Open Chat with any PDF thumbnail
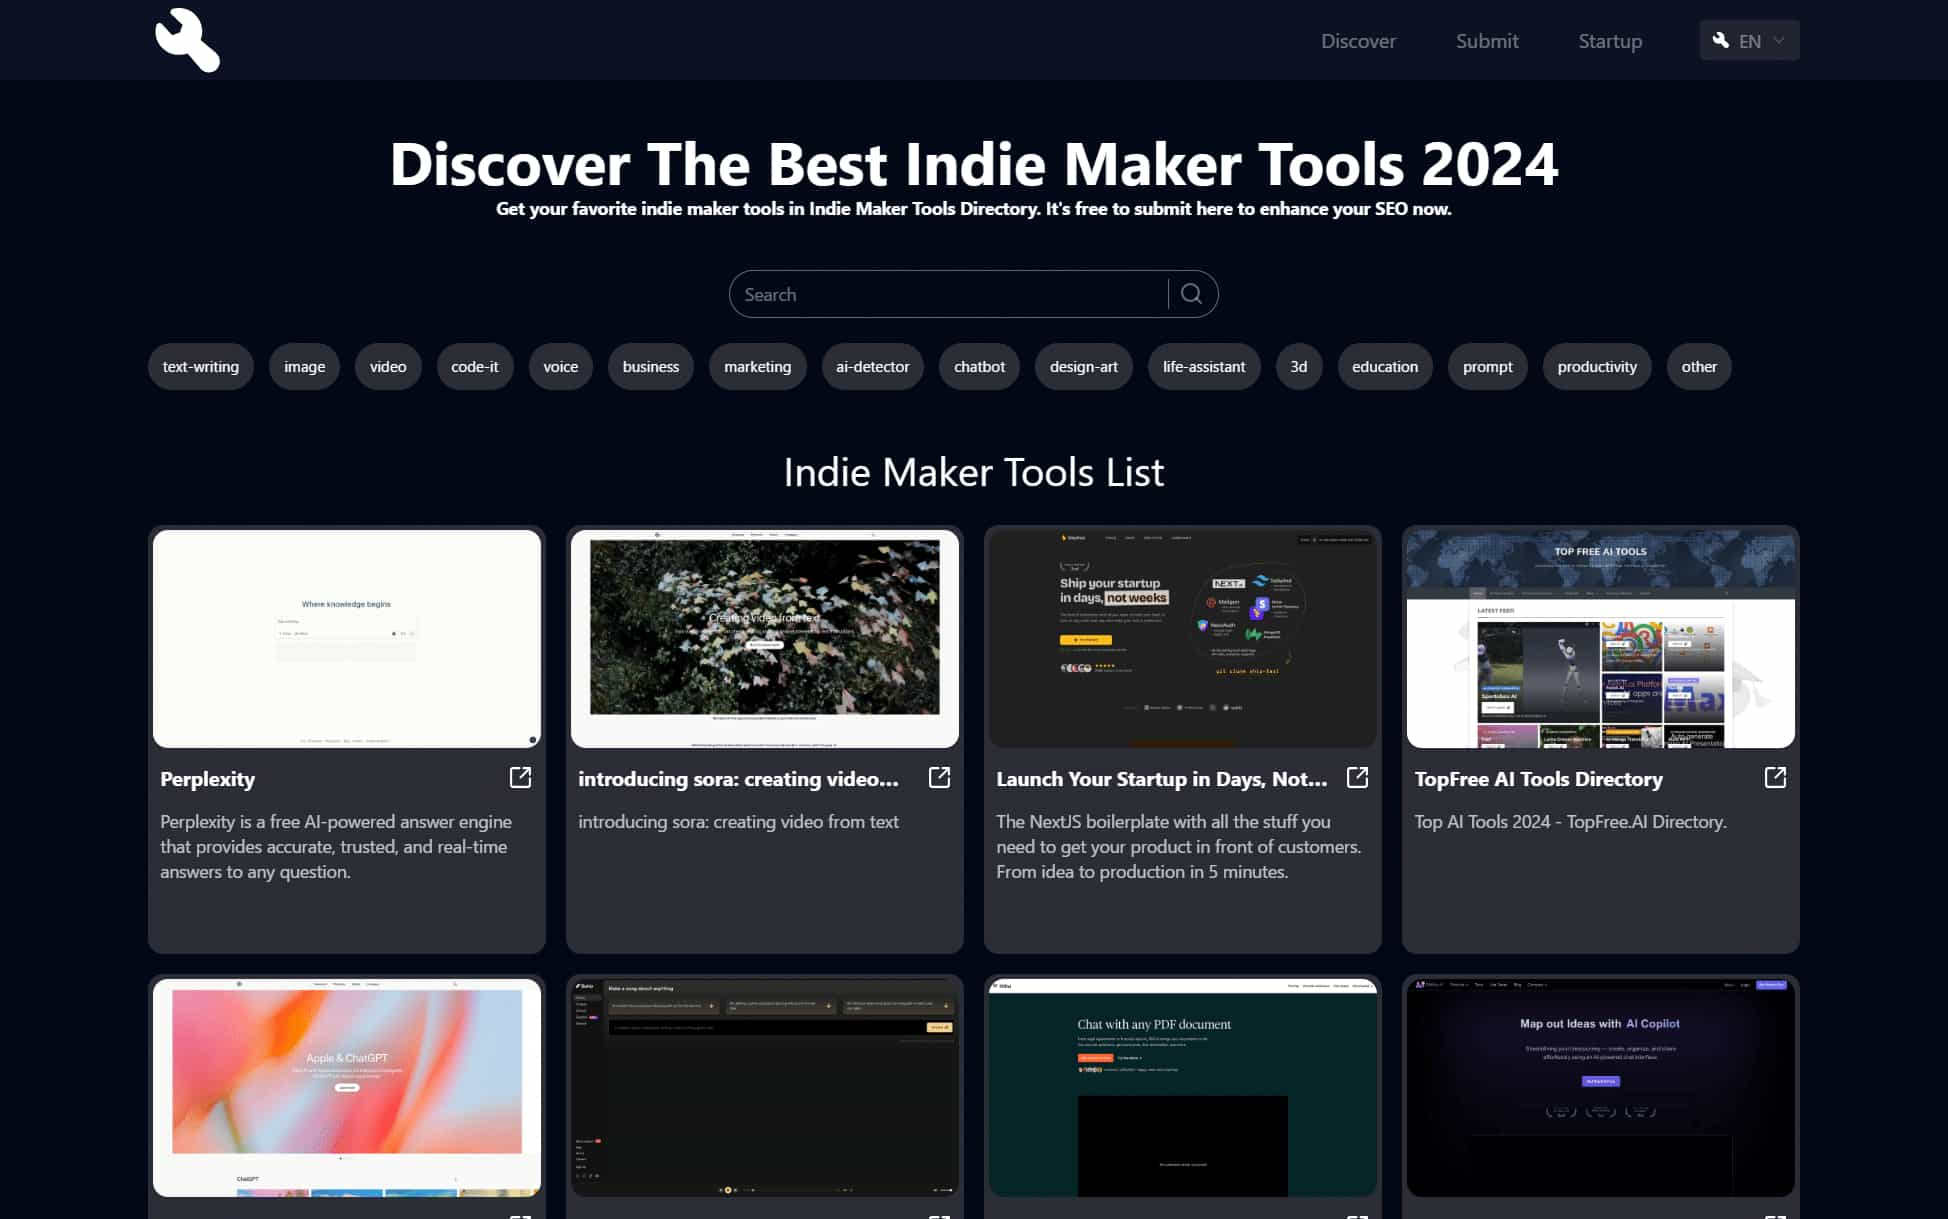 point(1183,1087)
